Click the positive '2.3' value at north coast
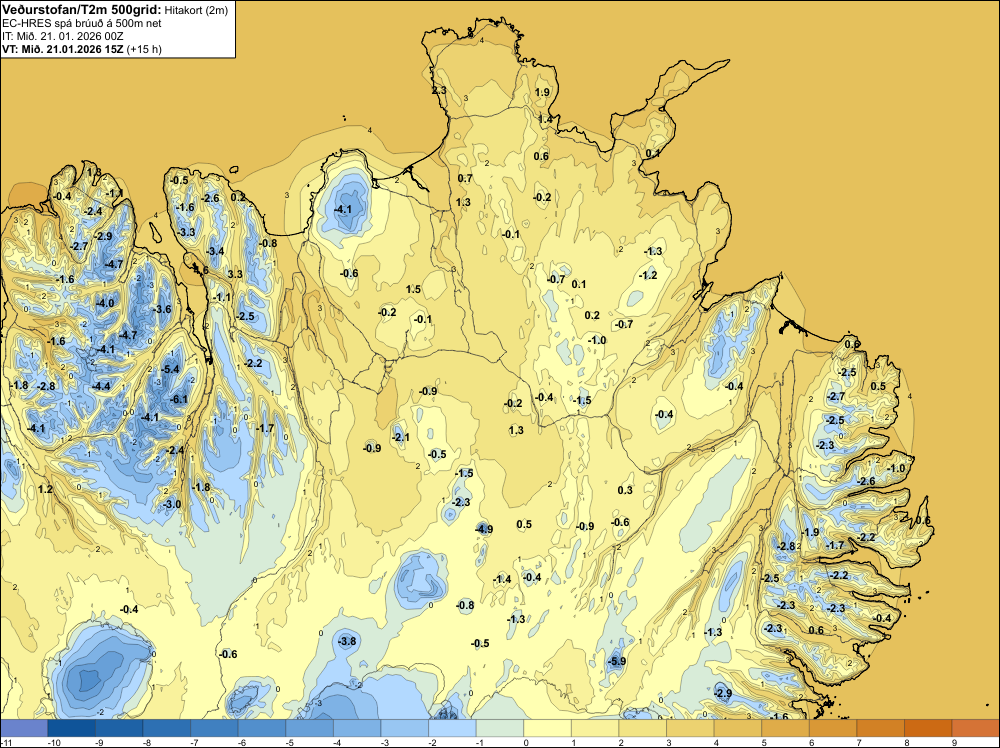 439,90
